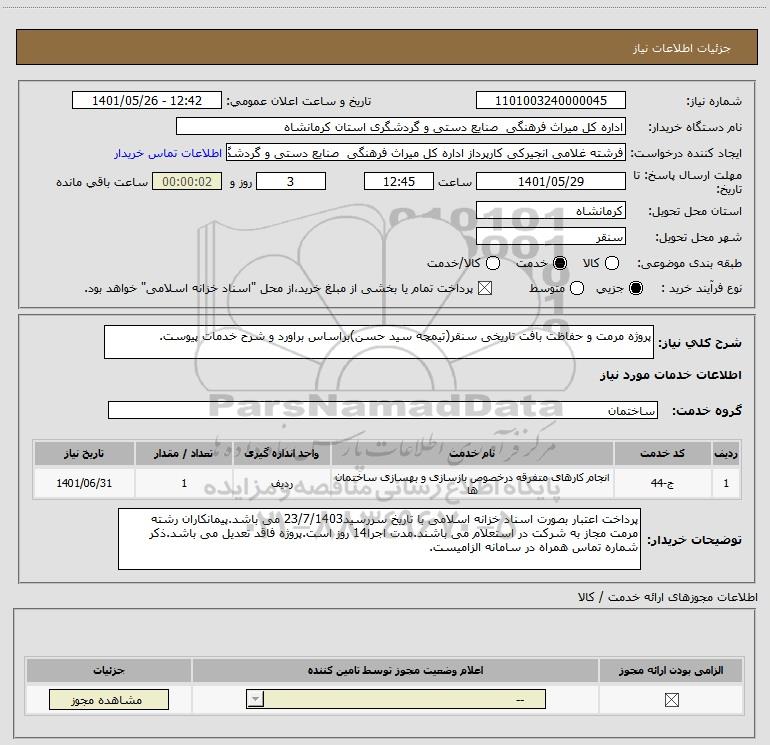
Task: Click the مشاهده مجوز button
Action: tap(109, 699)
